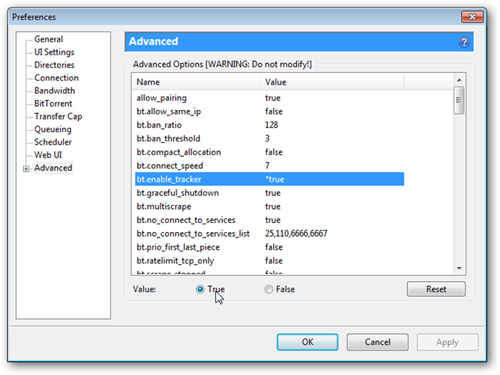Click the scrollbar down arrow
Screen dimensions: 500x375
coord(459,268)
